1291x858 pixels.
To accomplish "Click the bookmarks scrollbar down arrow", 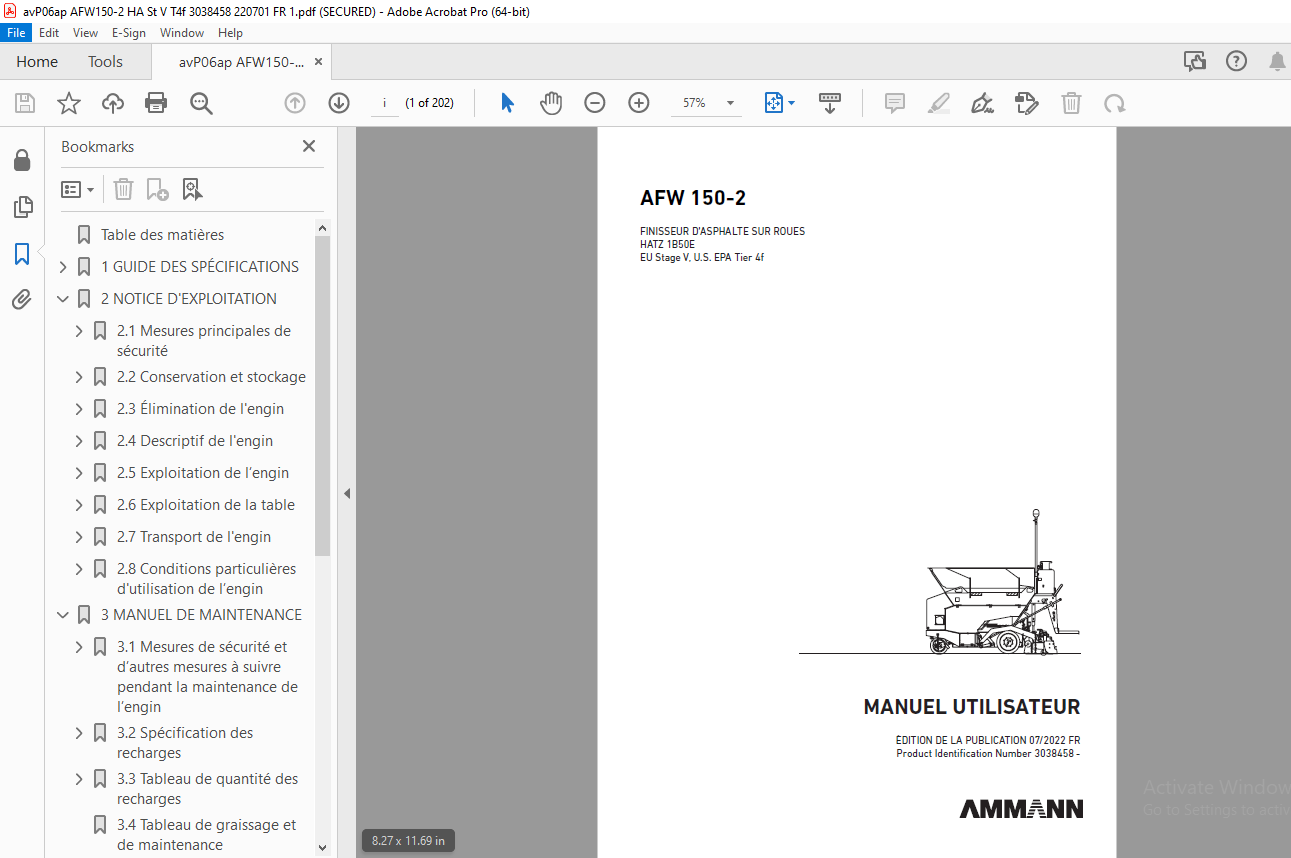I will coord(322,847).
